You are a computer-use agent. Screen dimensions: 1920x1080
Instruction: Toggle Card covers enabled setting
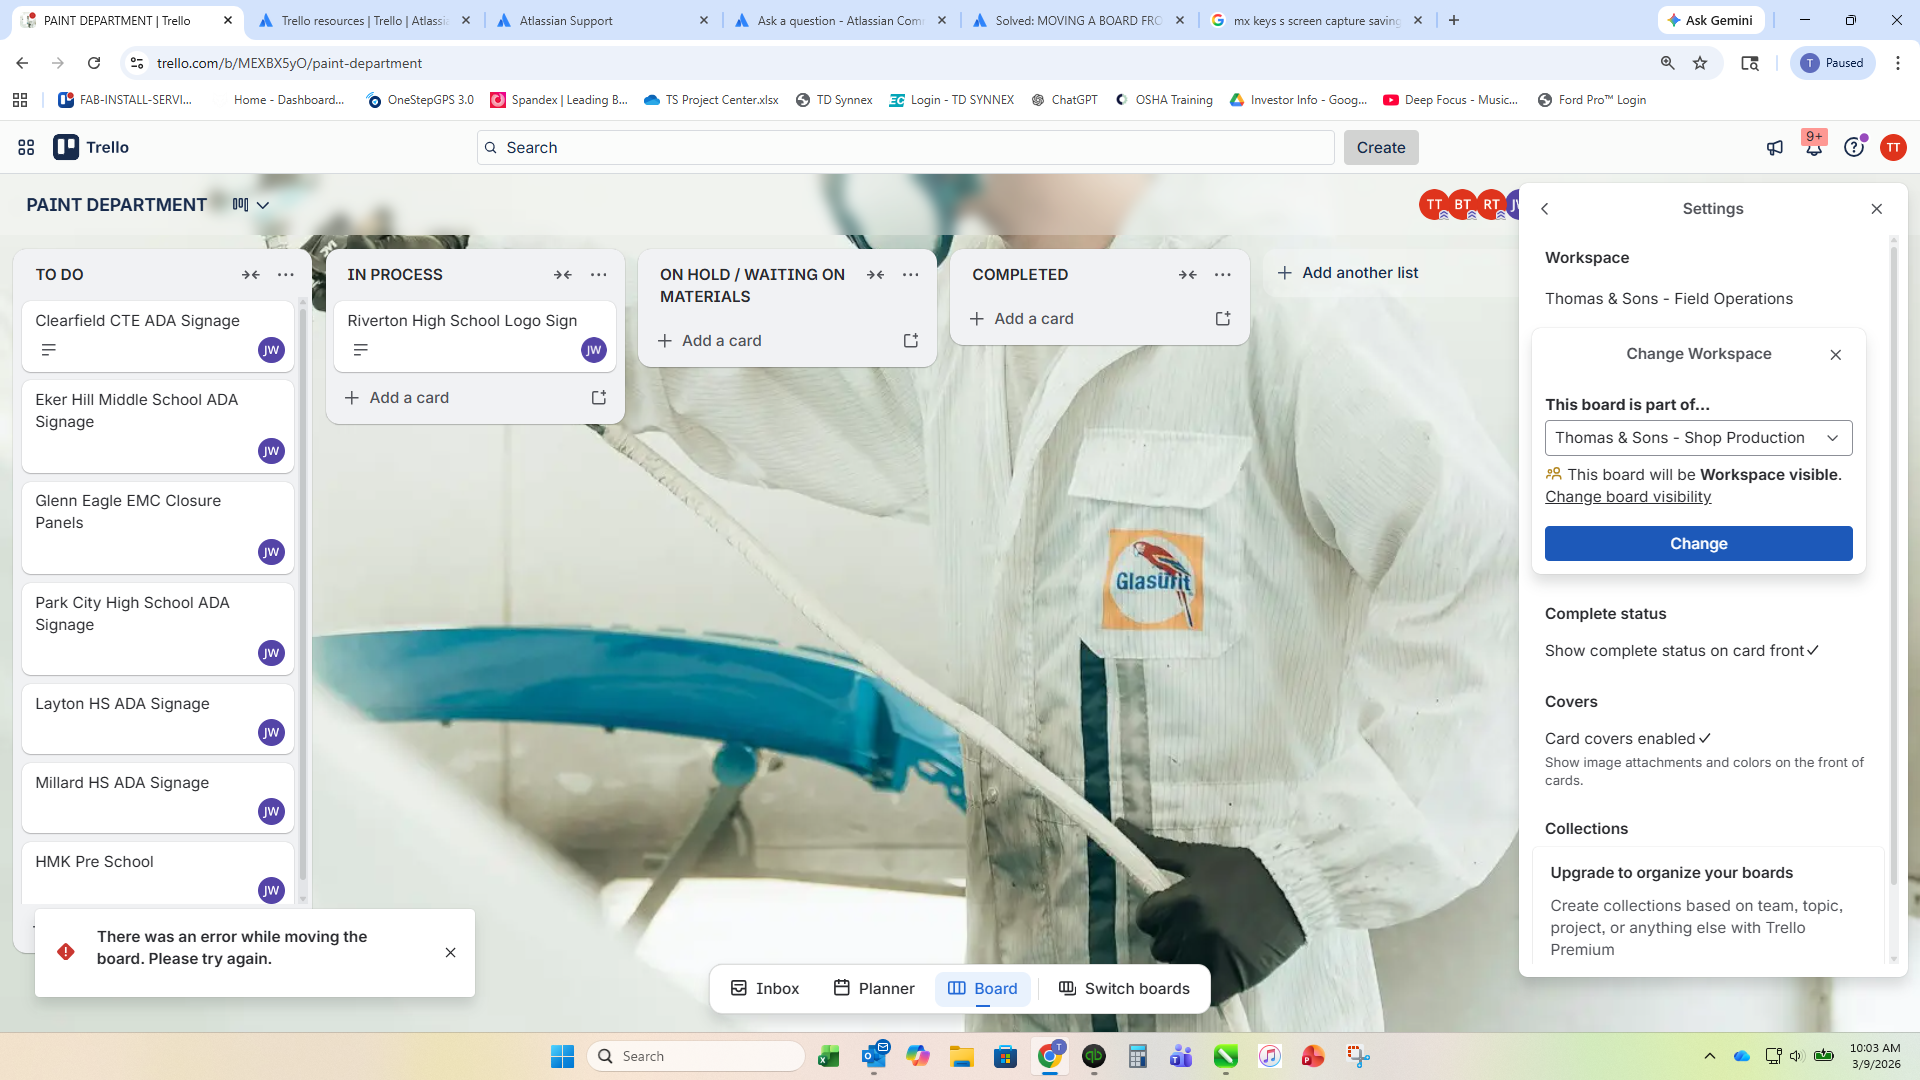pos(1628,739)
